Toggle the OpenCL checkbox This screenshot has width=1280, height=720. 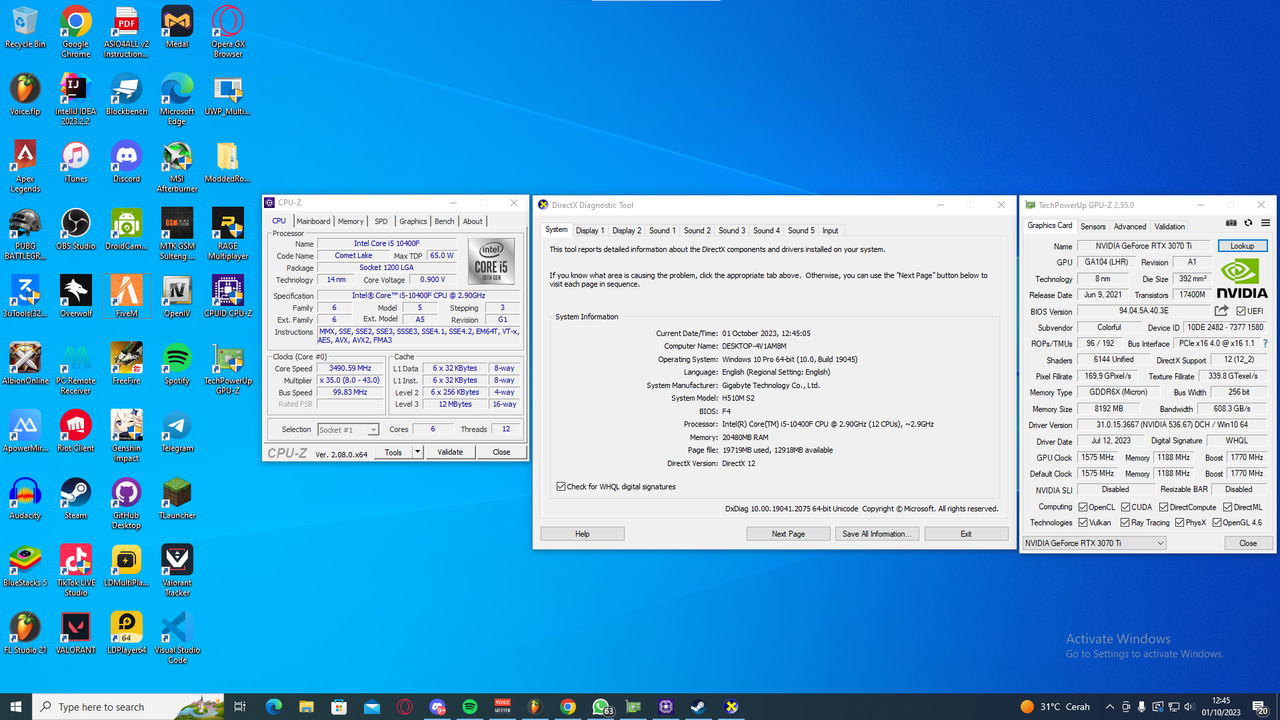click(x=1084, y=507)
